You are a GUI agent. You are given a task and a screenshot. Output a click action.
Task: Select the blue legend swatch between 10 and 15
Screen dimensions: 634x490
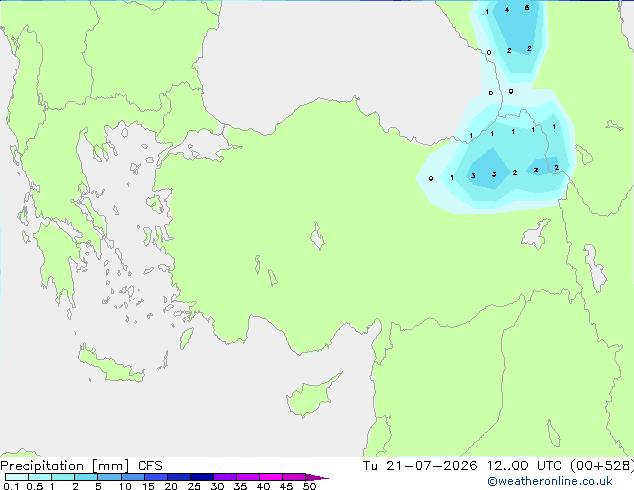pyautogui.click(x=132, y=477)
